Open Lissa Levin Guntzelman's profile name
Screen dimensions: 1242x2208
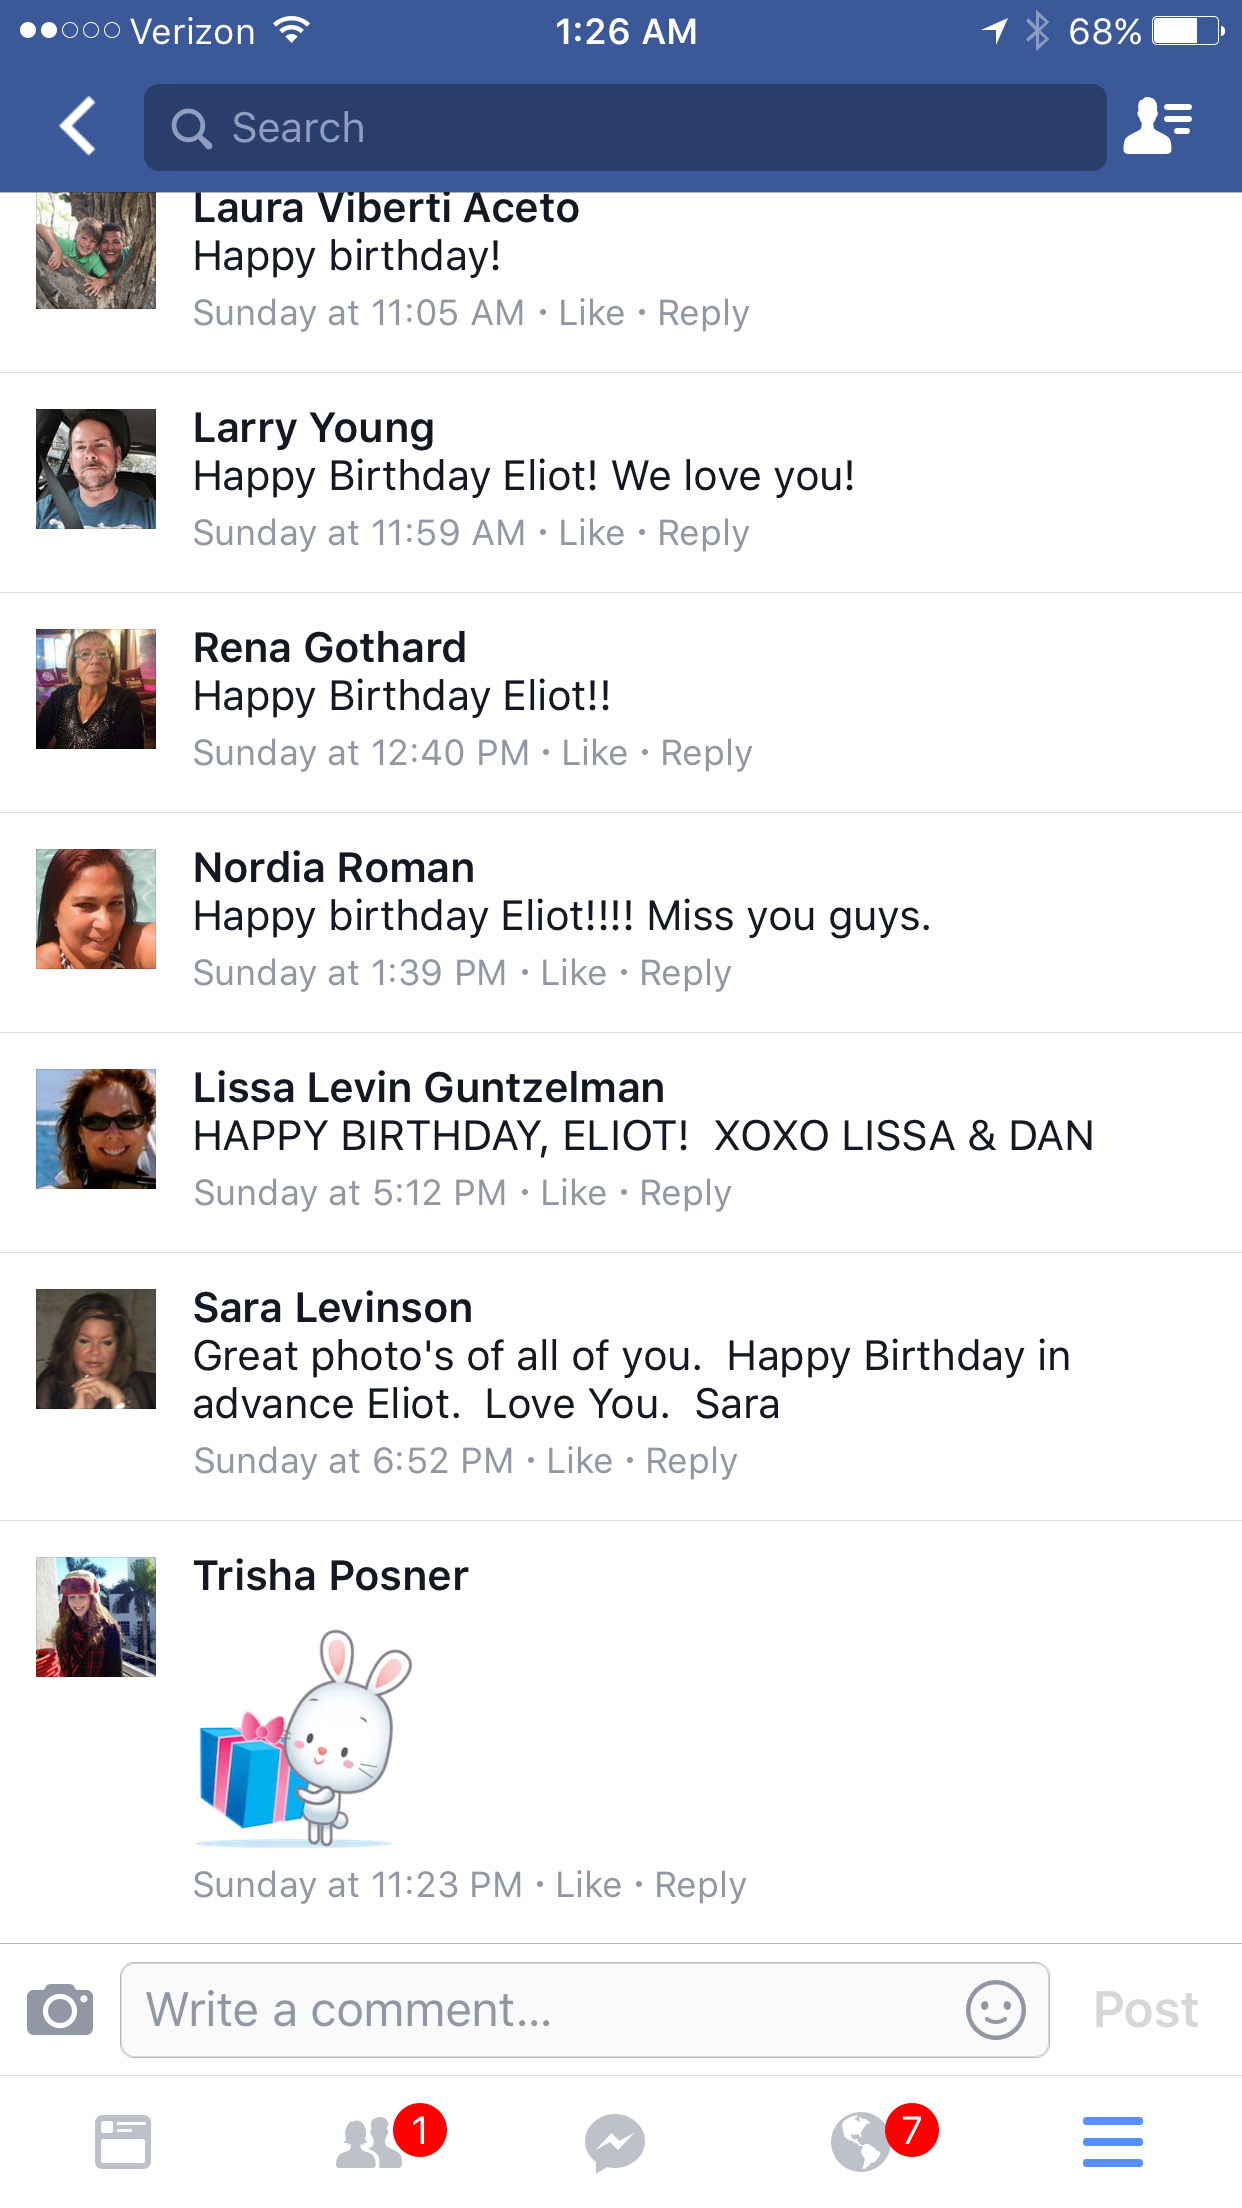429,1087
